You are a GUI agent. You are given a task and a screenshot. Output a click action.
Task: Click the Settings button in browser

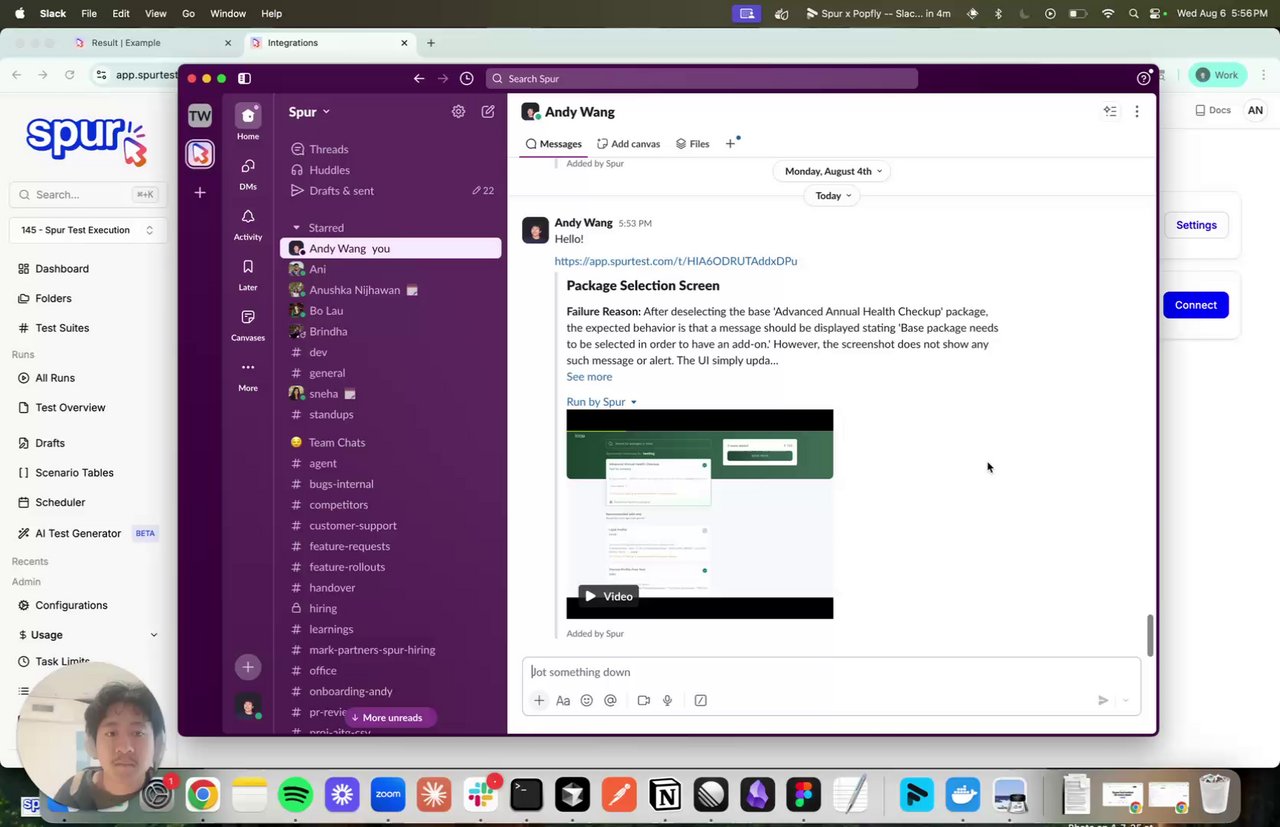pyautogui.click(x=1196, y=225)
